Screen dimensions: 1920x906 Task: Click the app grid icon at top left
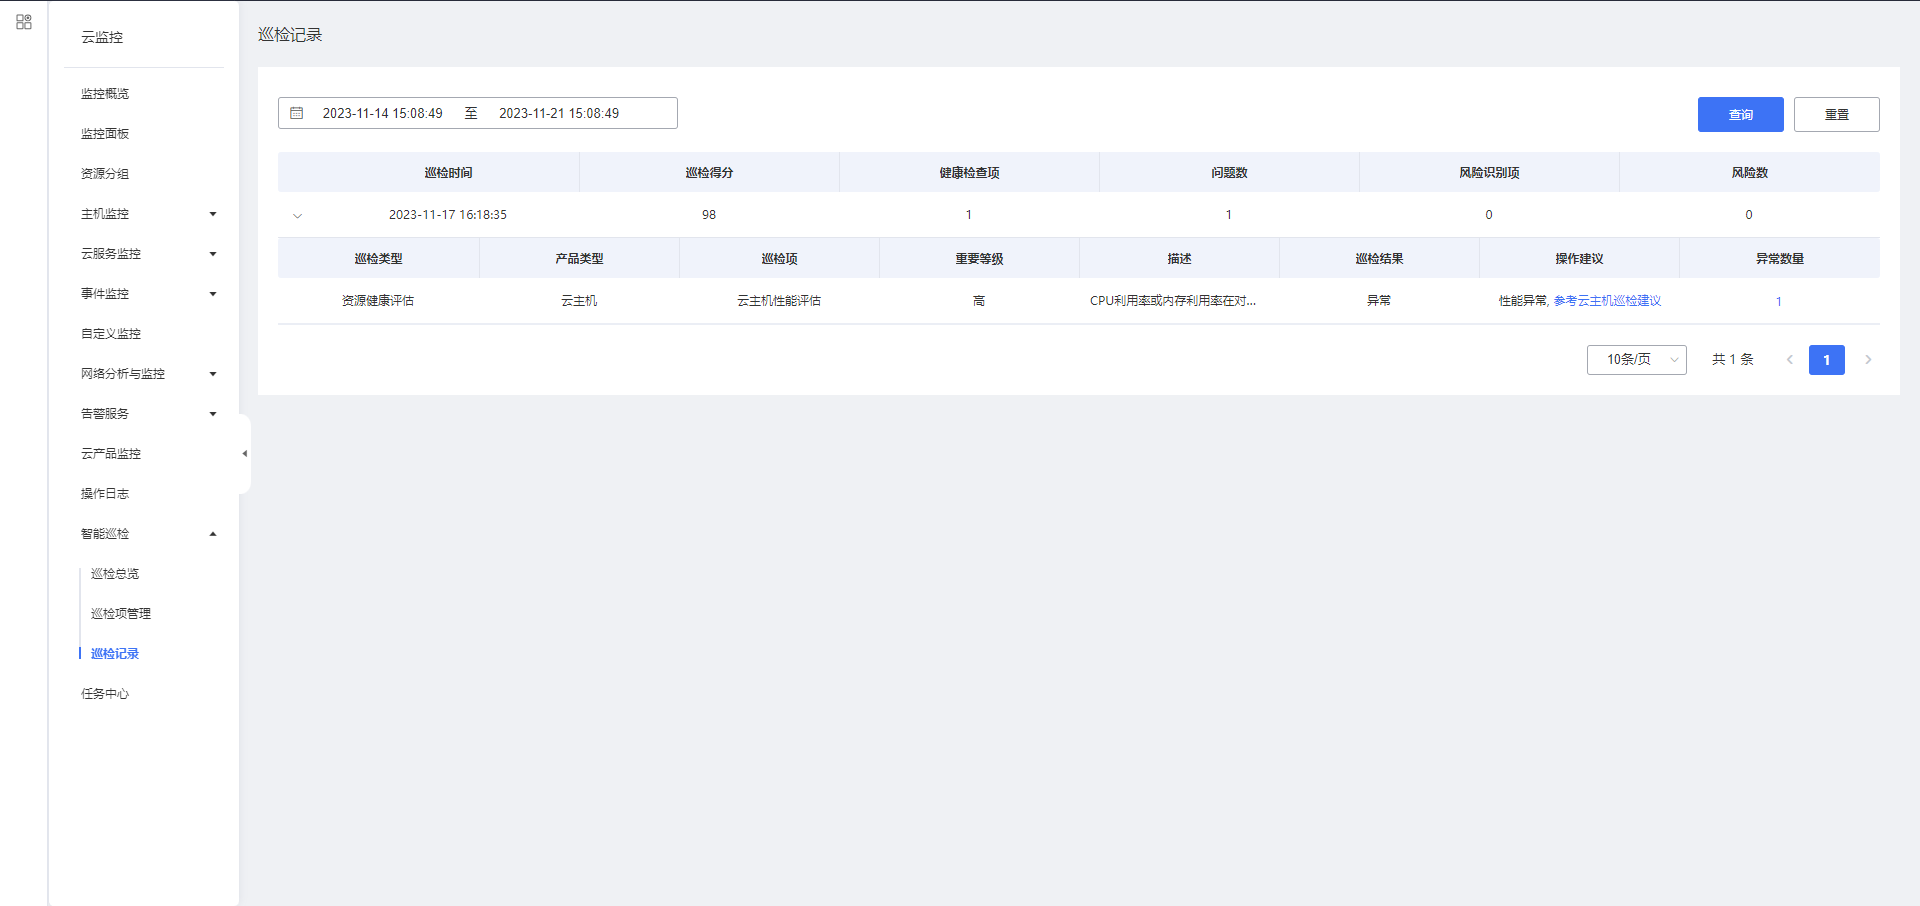[x=24, y=22]
